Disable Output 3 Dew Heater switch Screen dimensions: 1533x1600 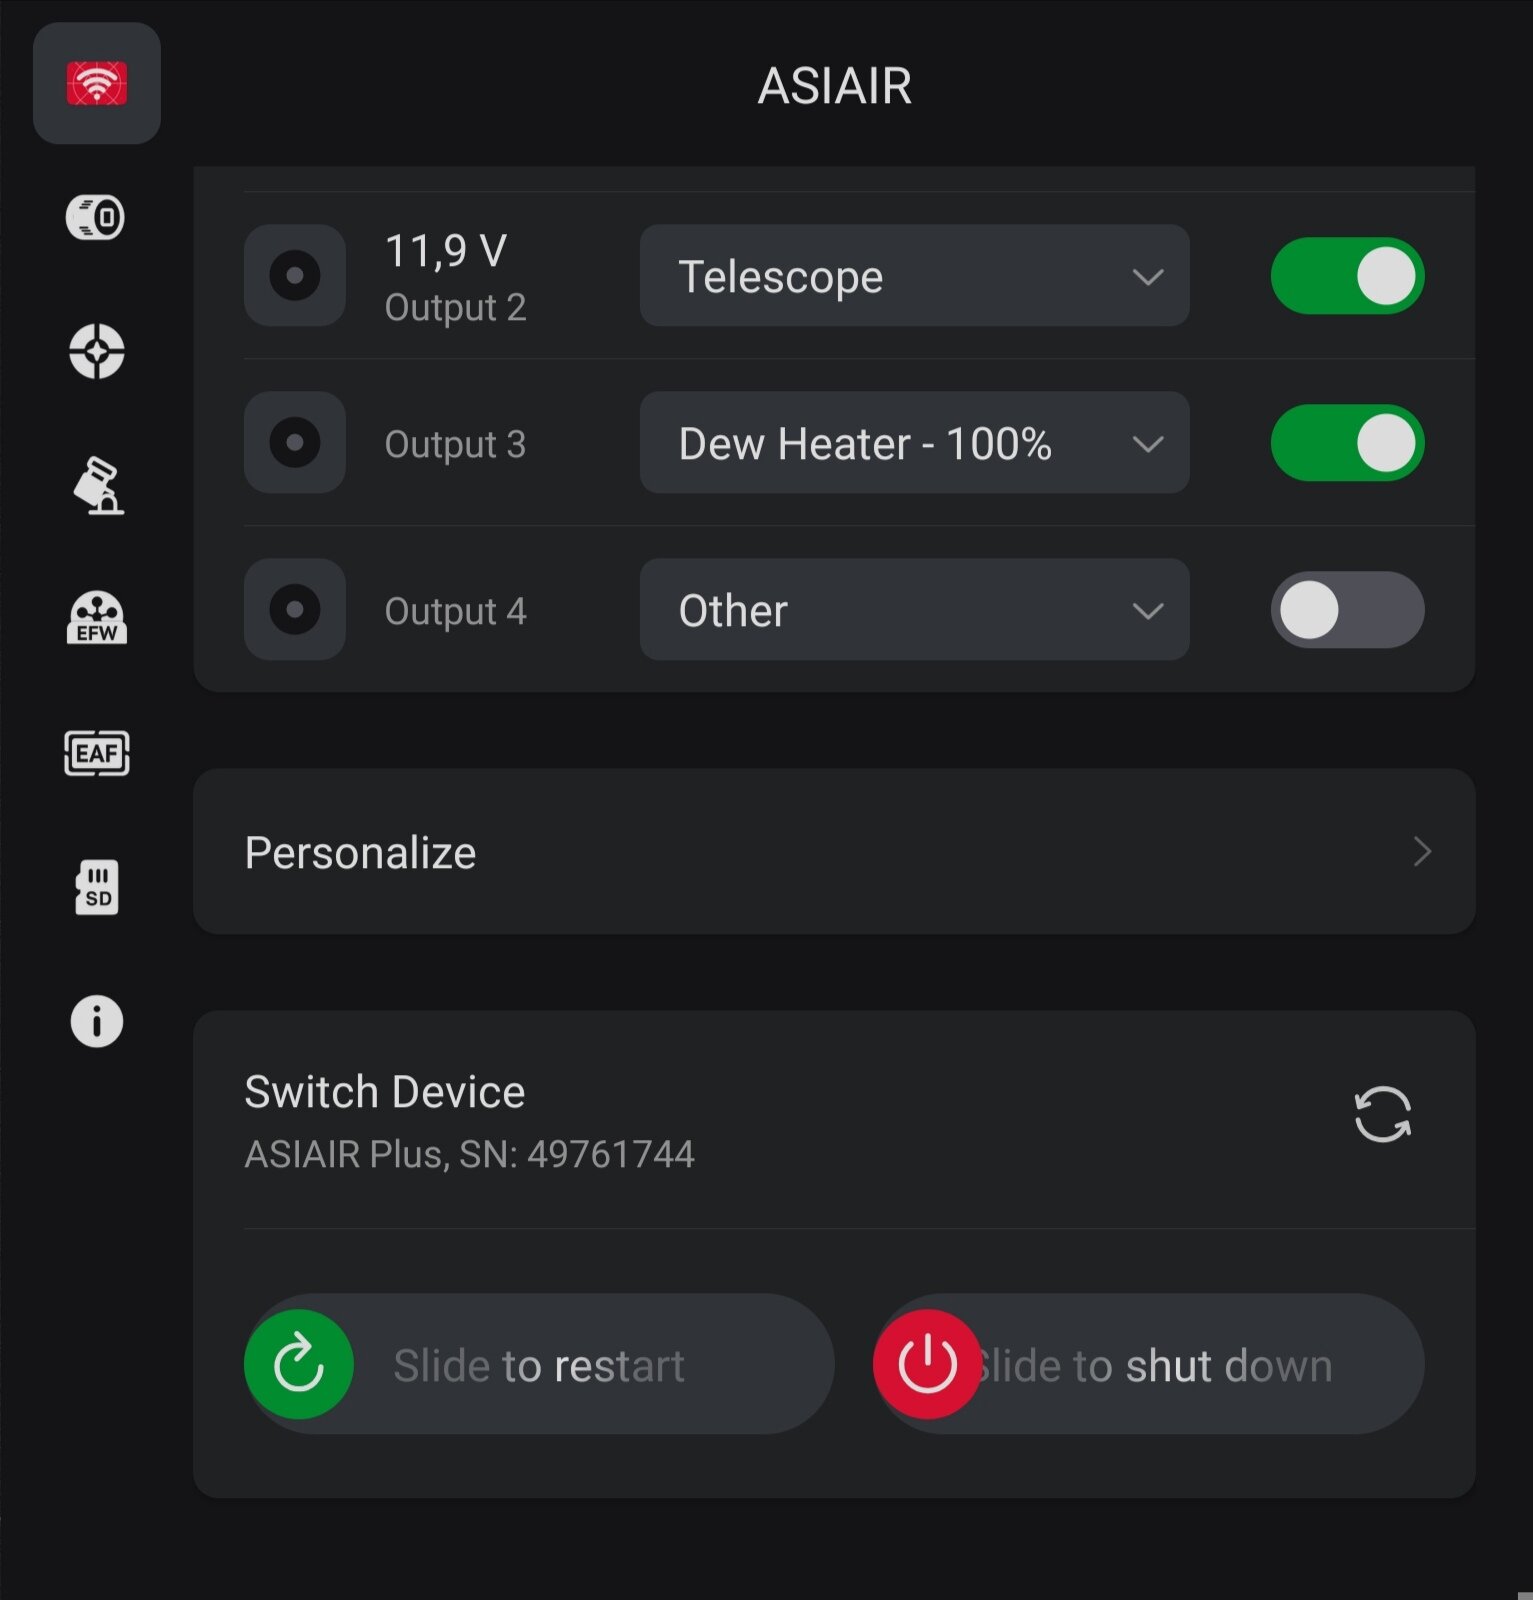pyautogui.click(x=1346, y=443)
